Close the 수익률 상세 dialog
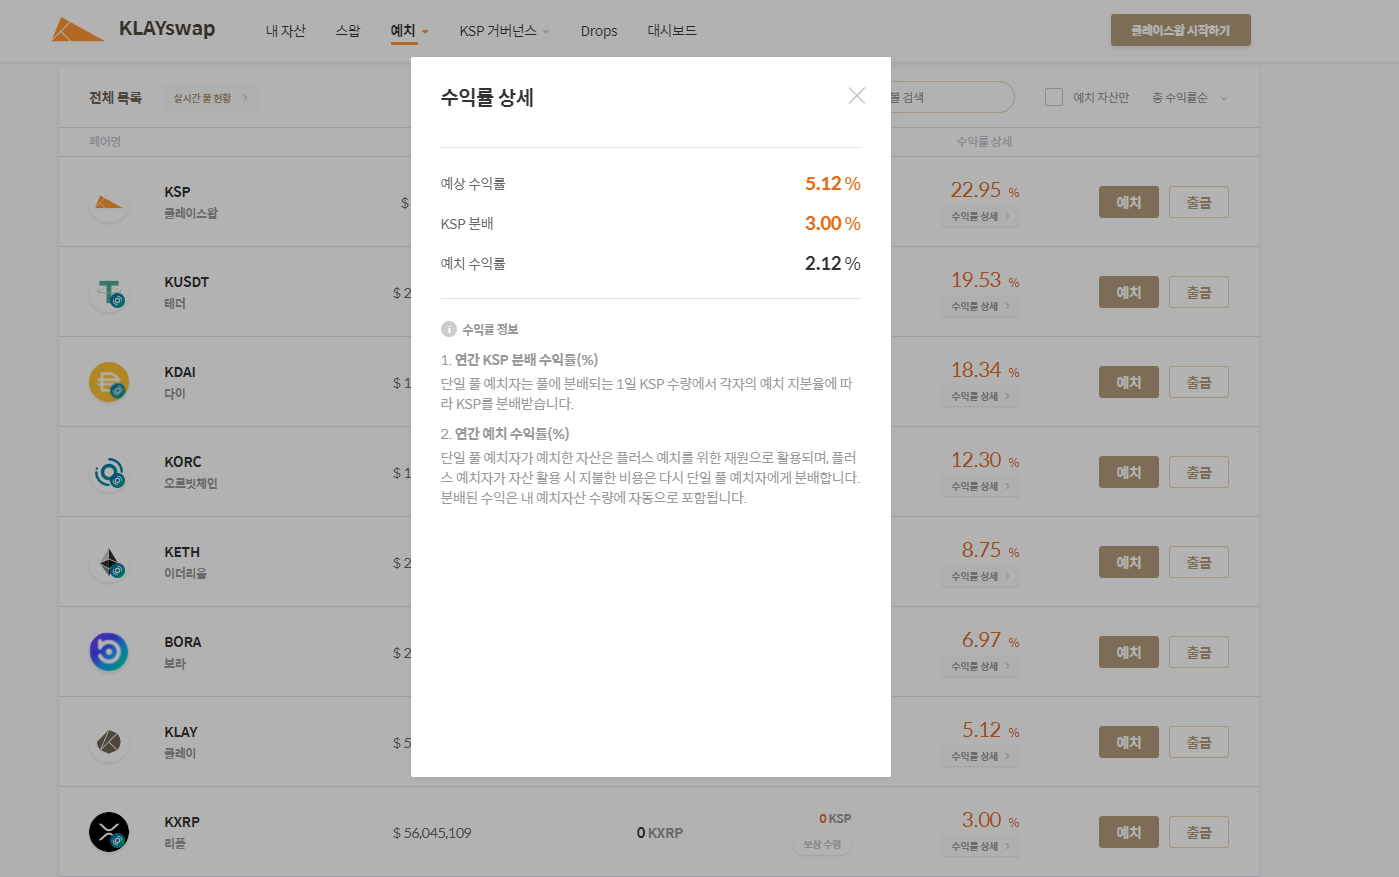Image resolution: width=1399 pixels, height=877 pixels. pyautogui.click(x=857, y=95)
